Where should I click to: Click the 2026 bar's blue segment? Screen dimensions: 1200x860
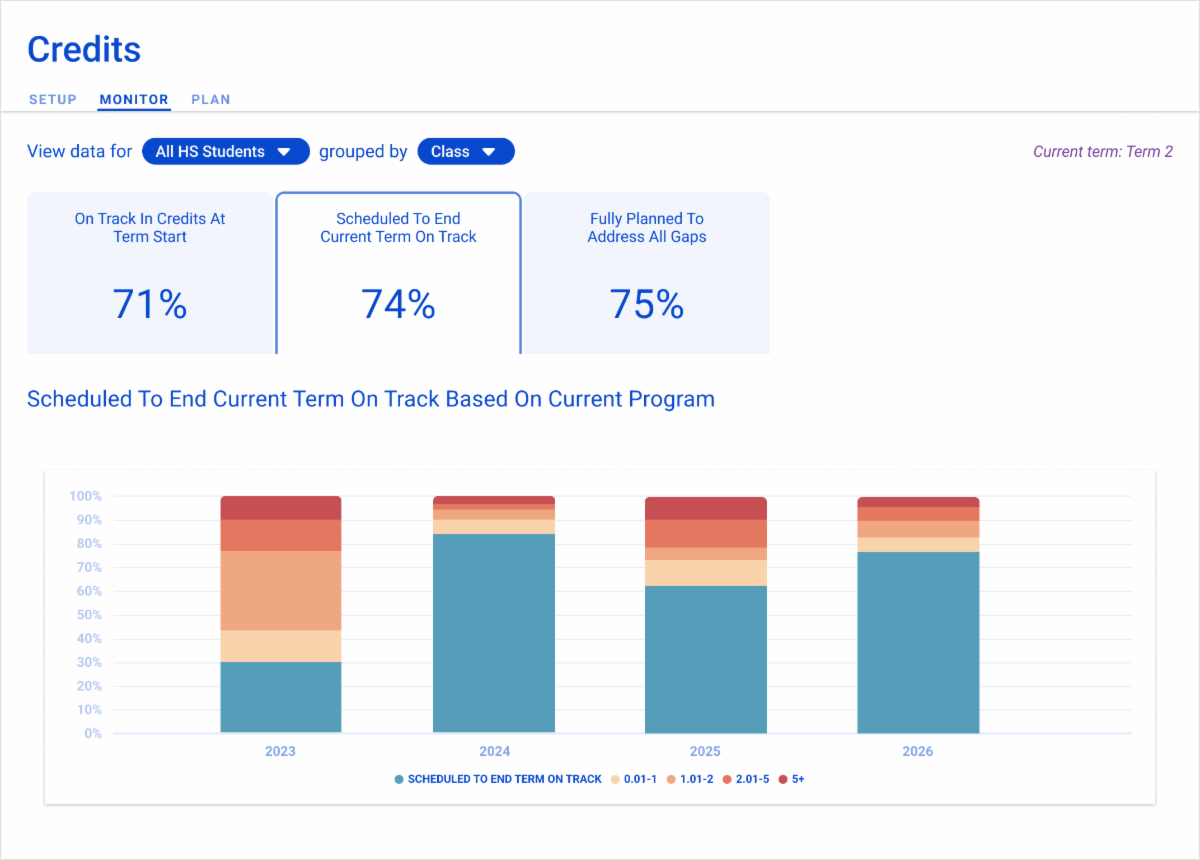click(x=918, y=642)
